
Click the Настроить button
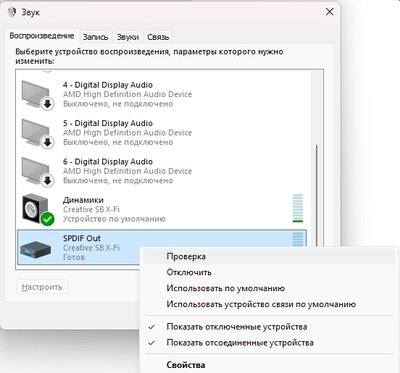pyautogui.click(x=42, y=287)
